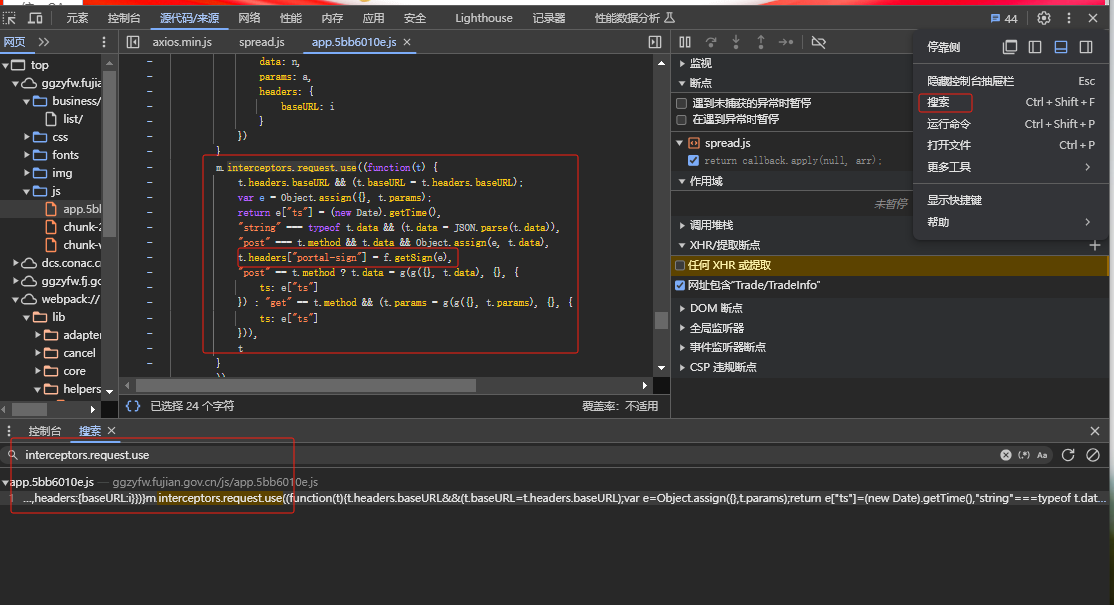Open drawer three-dot menu
The image size is (1114, 605).
pyautogui.click(x=9, y=431)
